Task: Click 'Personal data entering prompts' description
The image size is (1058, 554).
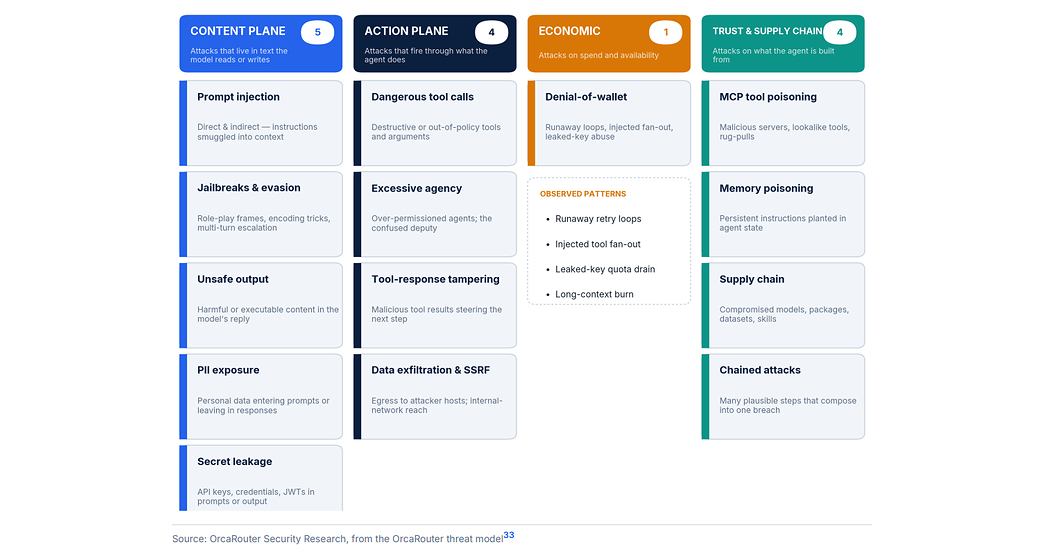Action: (263, 406)
